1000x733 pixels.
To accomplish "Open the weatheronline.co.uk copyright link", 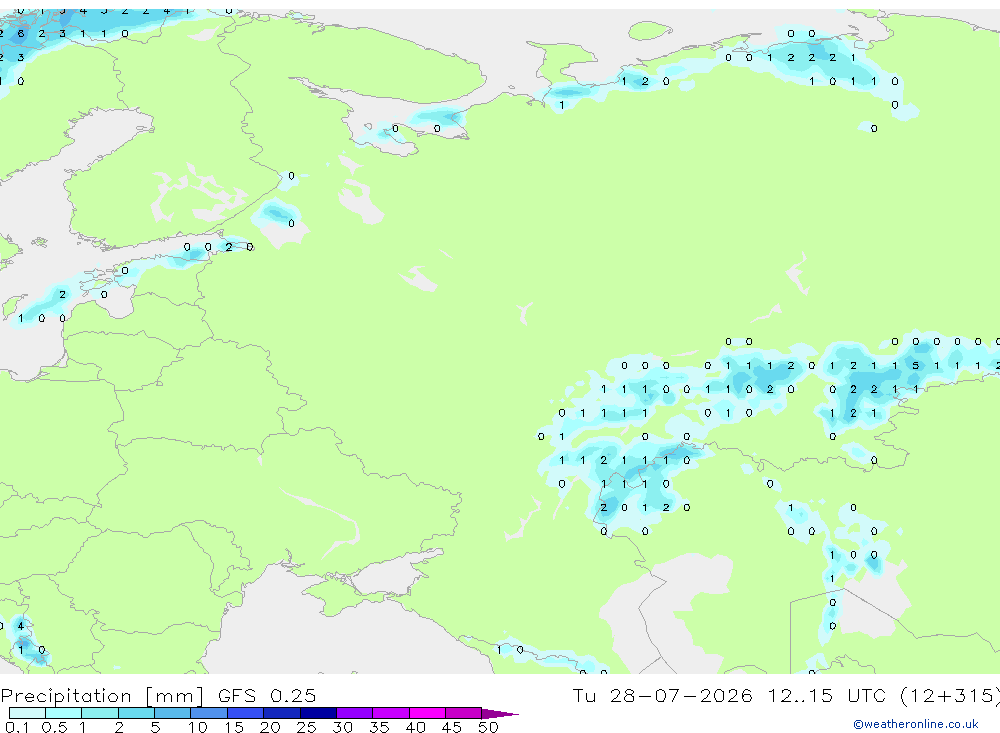I will tap(916, 724).
